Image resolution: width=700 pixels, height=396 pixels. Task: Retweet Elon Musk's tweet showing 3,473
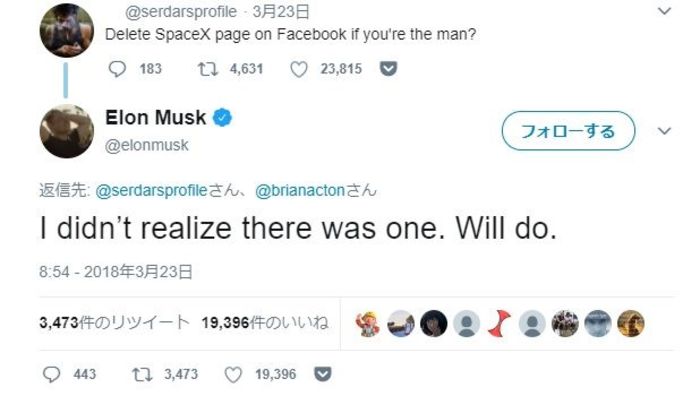coord(142,374)
